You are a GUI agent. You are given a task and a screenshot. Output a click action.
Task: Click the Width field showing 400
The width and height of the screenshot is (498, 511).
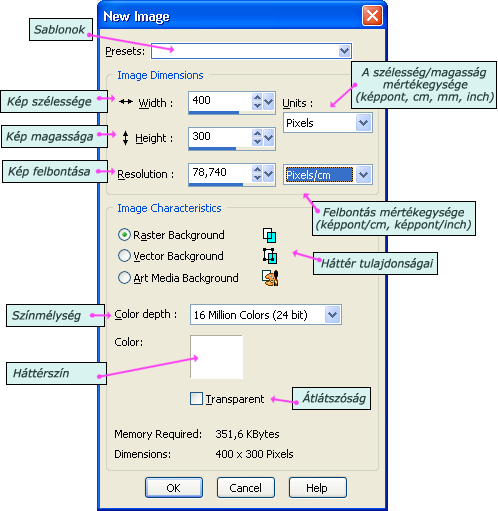pyautogui.click(x=220, y=101)
